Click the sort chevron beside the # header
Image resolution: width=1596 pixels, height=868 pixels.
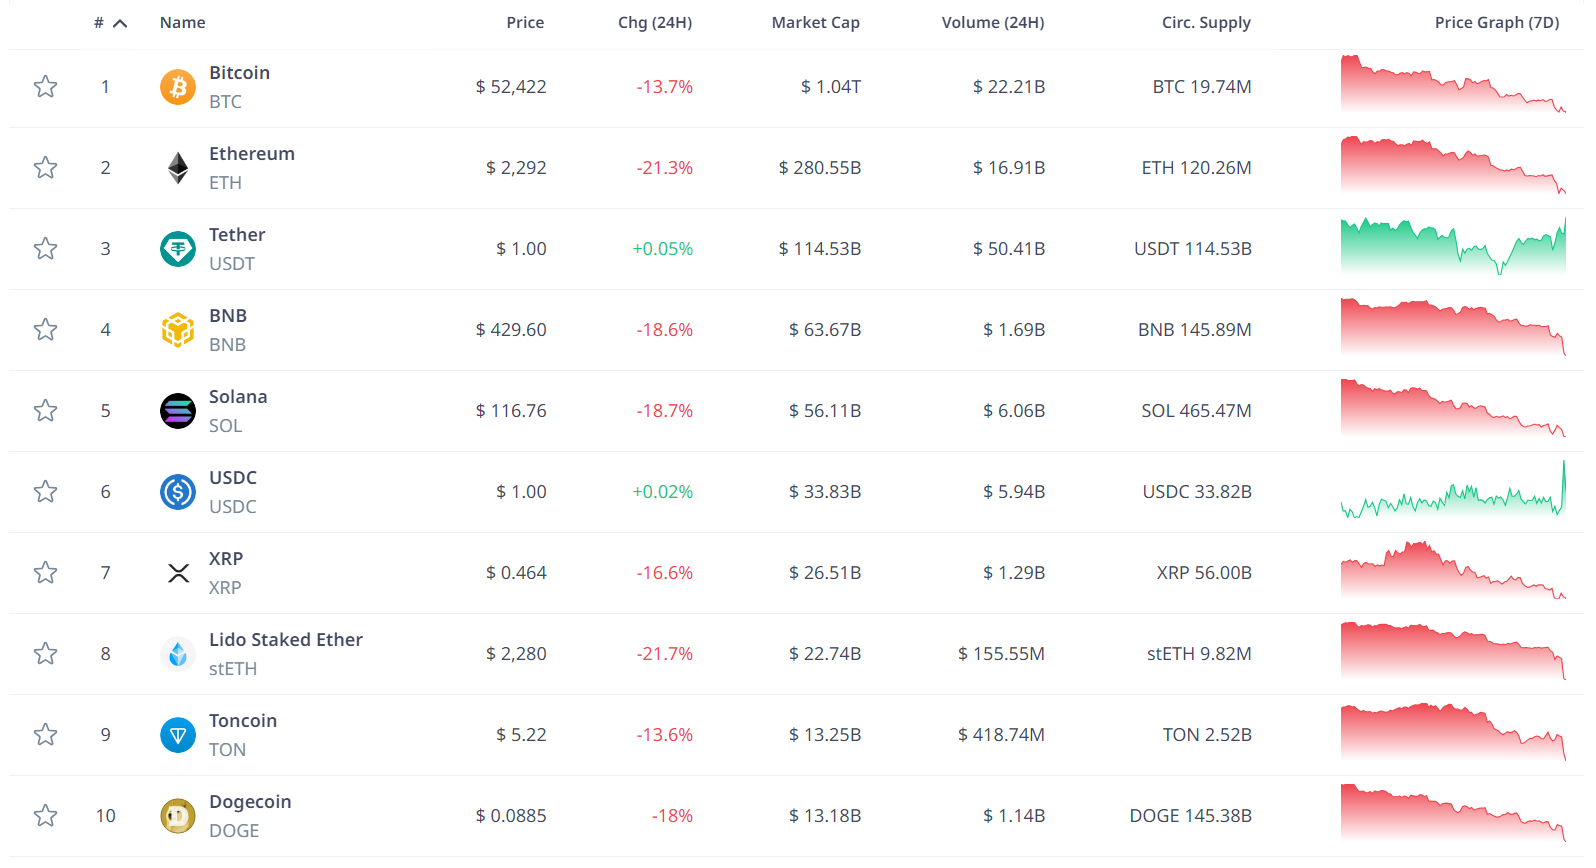tap(121, 20)
